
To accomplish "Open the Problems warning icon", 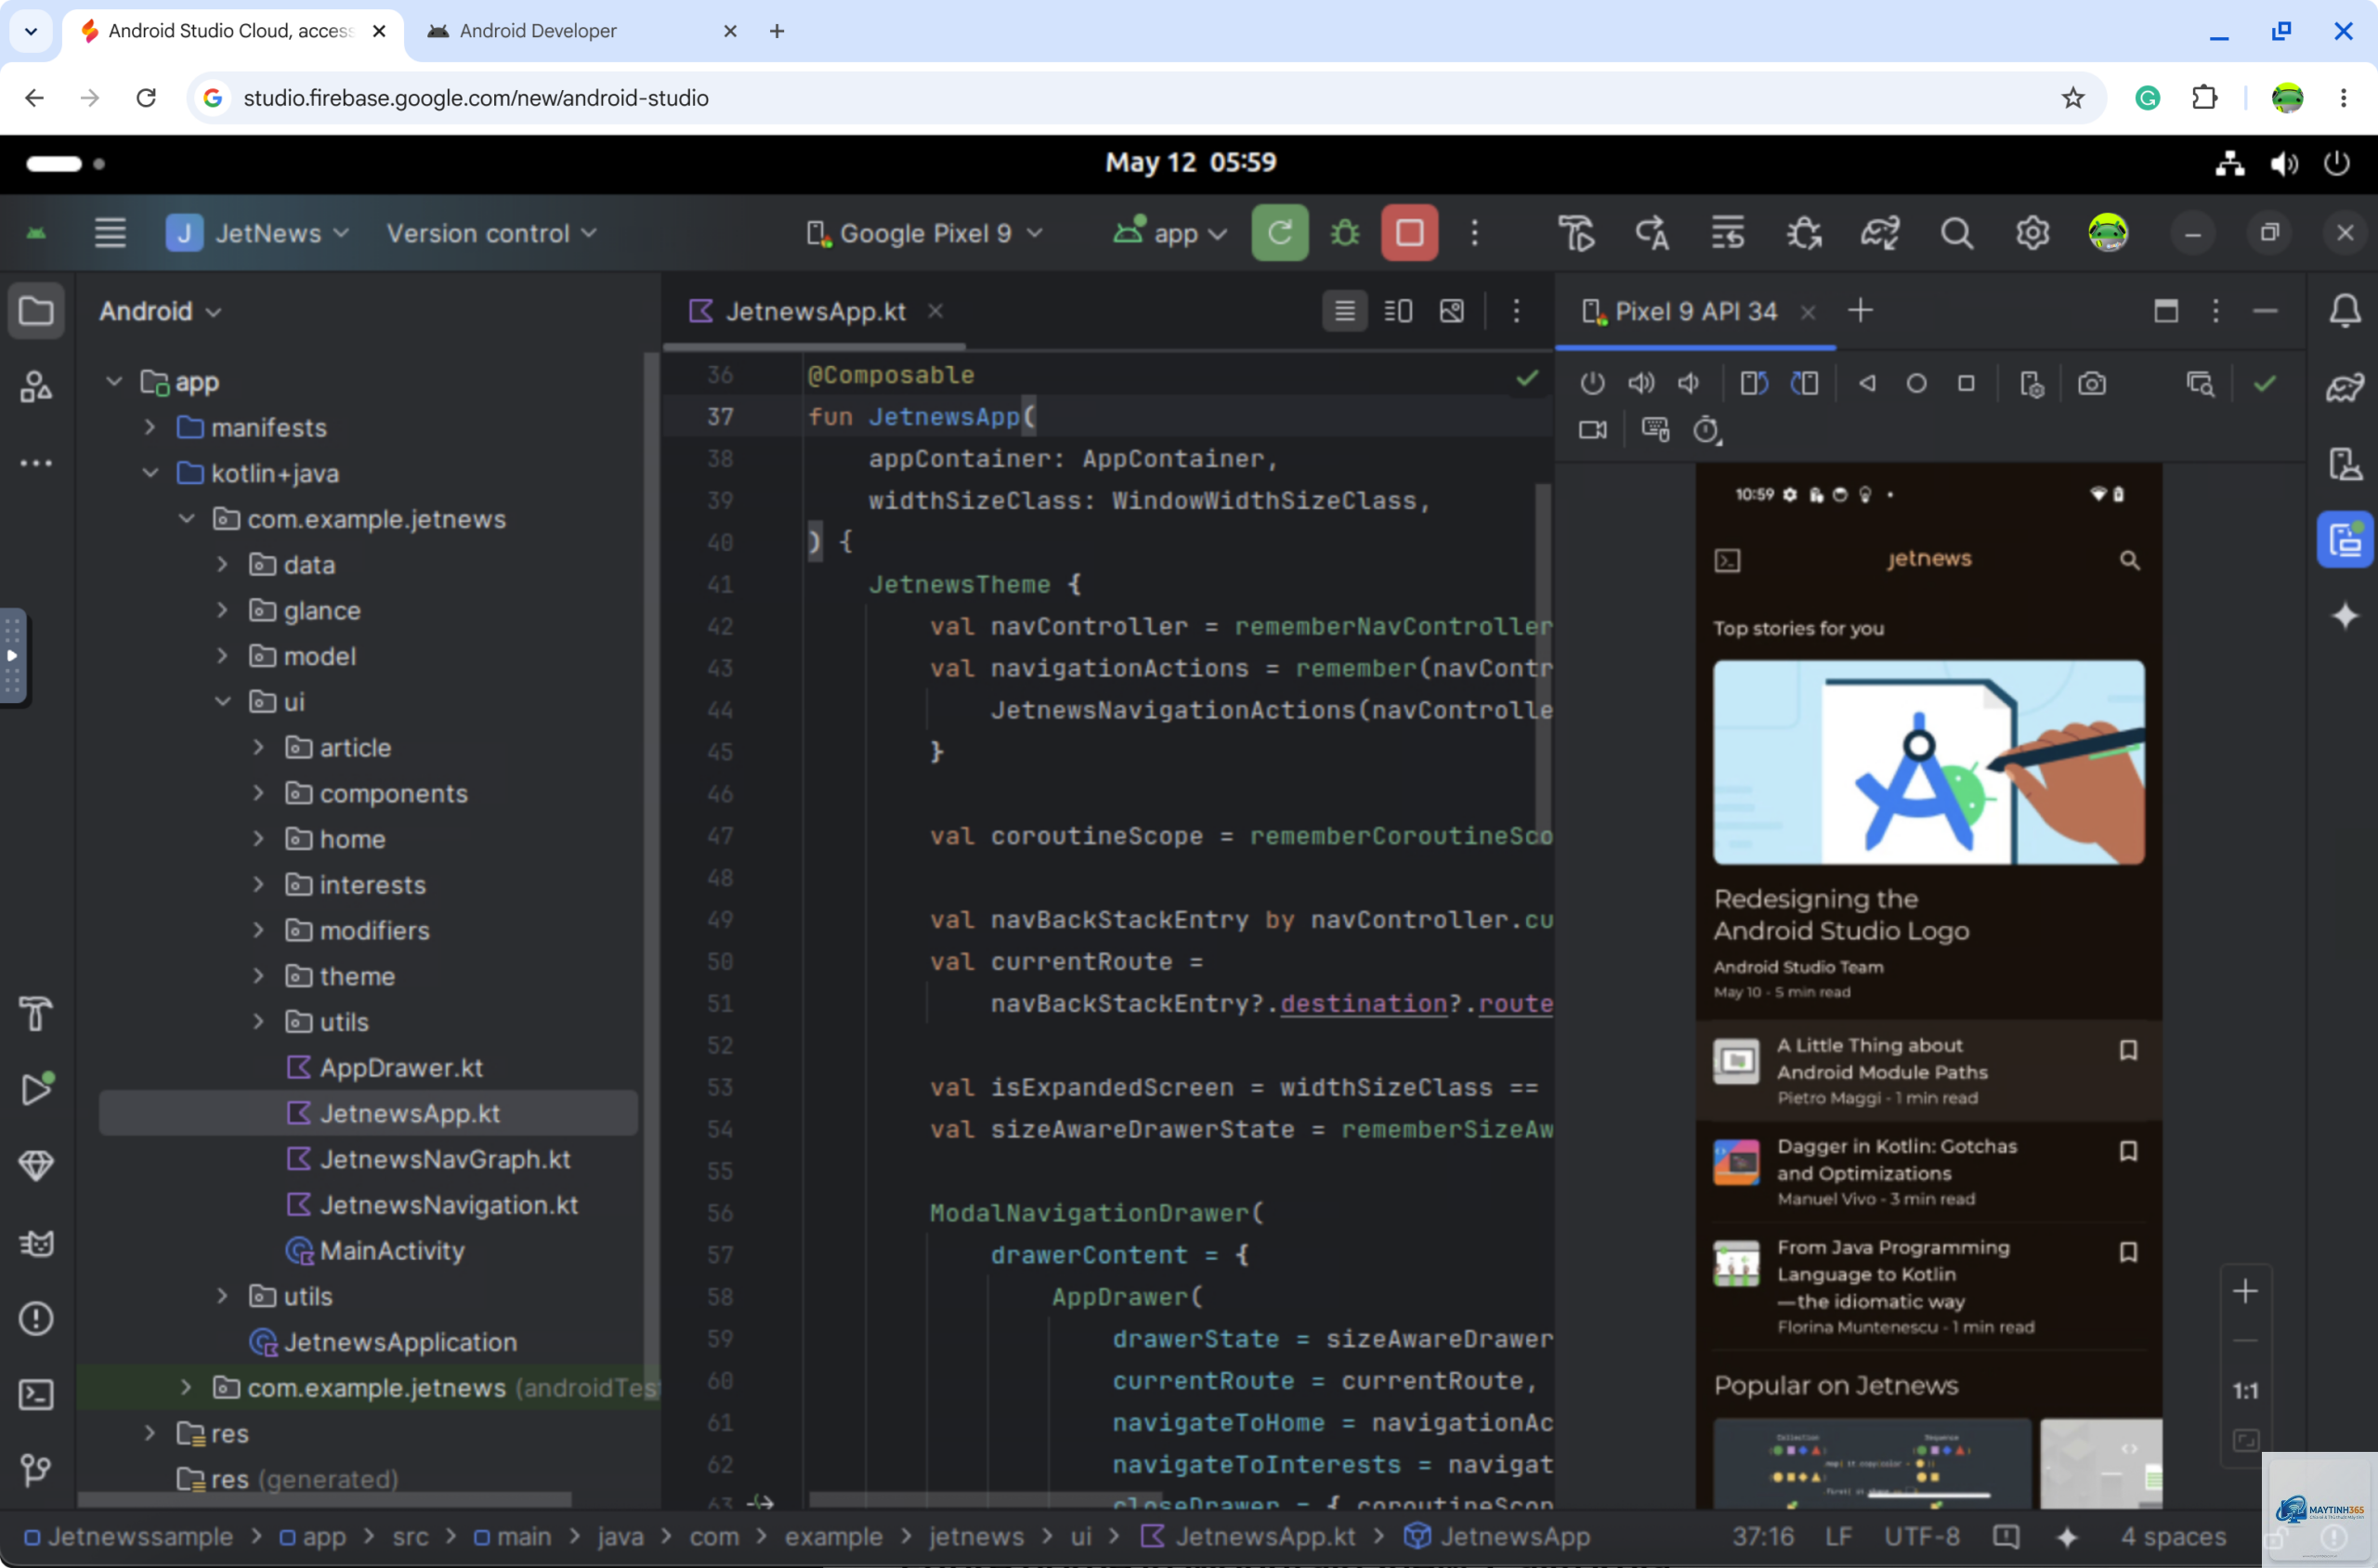I will pos(36,1318).
